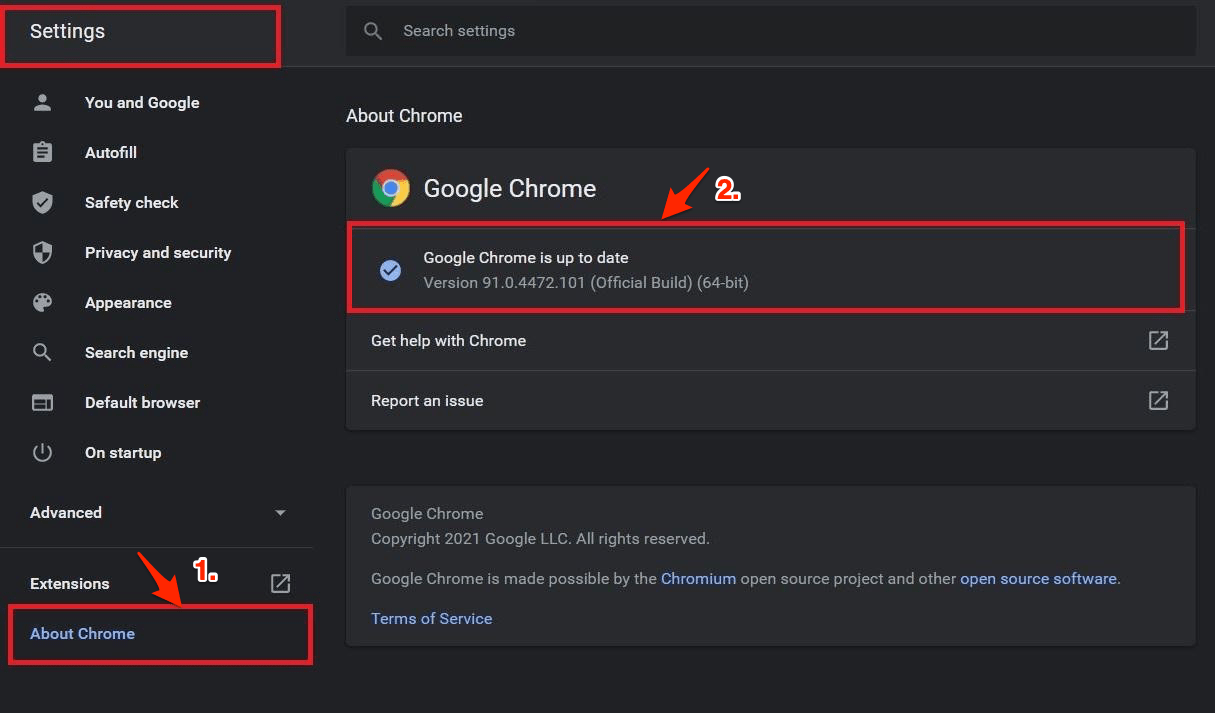The image size is (1215, 713).
Task: Click the Search engine magnifier icon
Action: pos(42,352)
